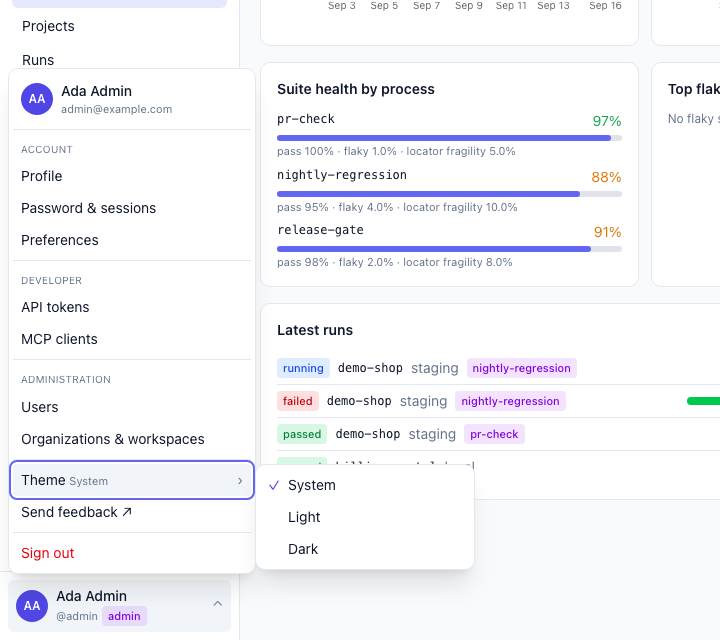
Task: Open the Runs sidebar item
Action: pyautogui.click(x=38, y=60)
